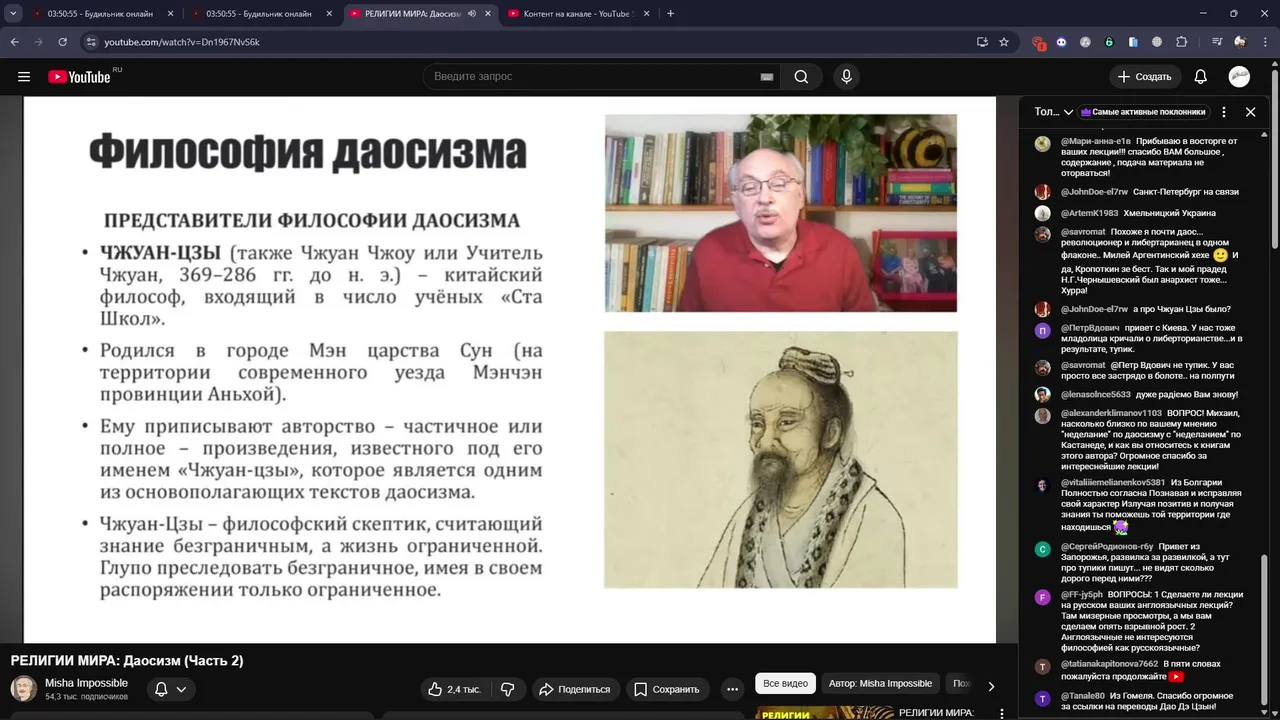Click the 'Сохранить' button
The height and width of the screenshot is (720, 1280).
point(667,689)
